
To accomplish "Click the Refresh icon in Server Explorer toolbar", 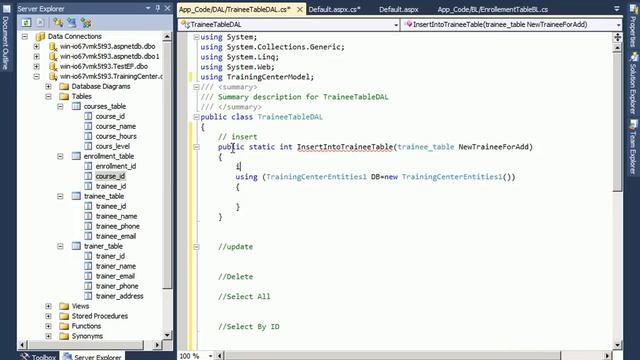I will [26, 22].
